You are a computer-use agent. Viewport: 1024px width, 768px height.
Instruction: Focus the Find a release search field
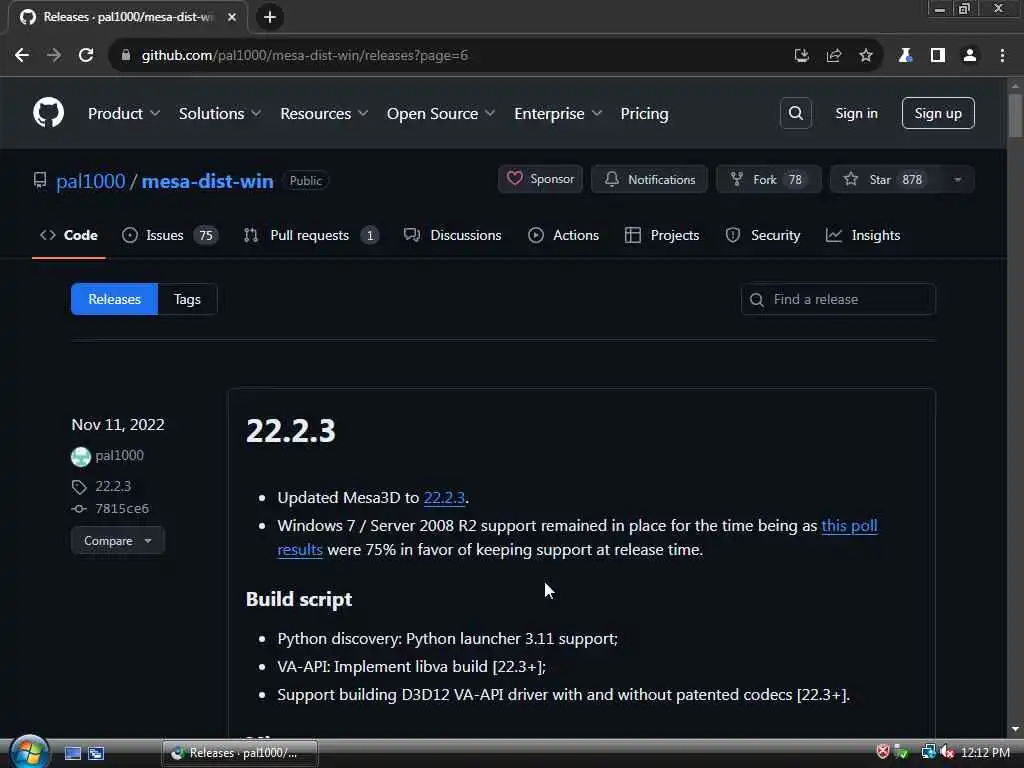tap(838, 299)
